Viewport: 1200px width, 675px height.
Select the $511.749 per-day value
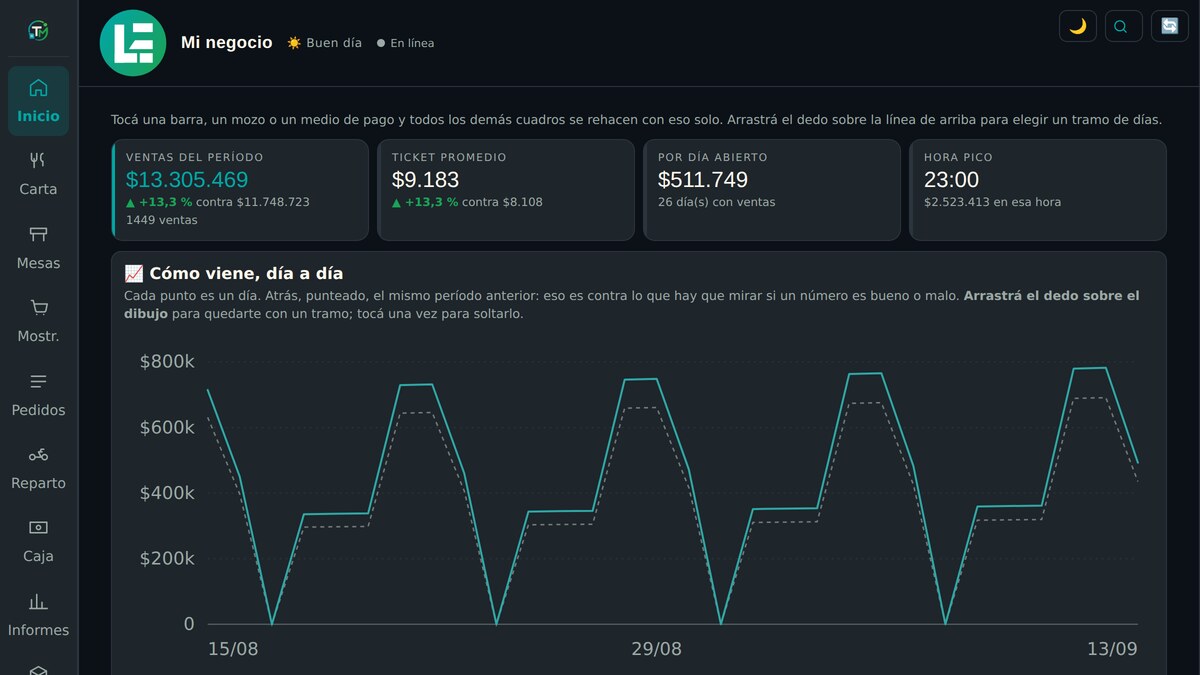[x=703, y=180]
